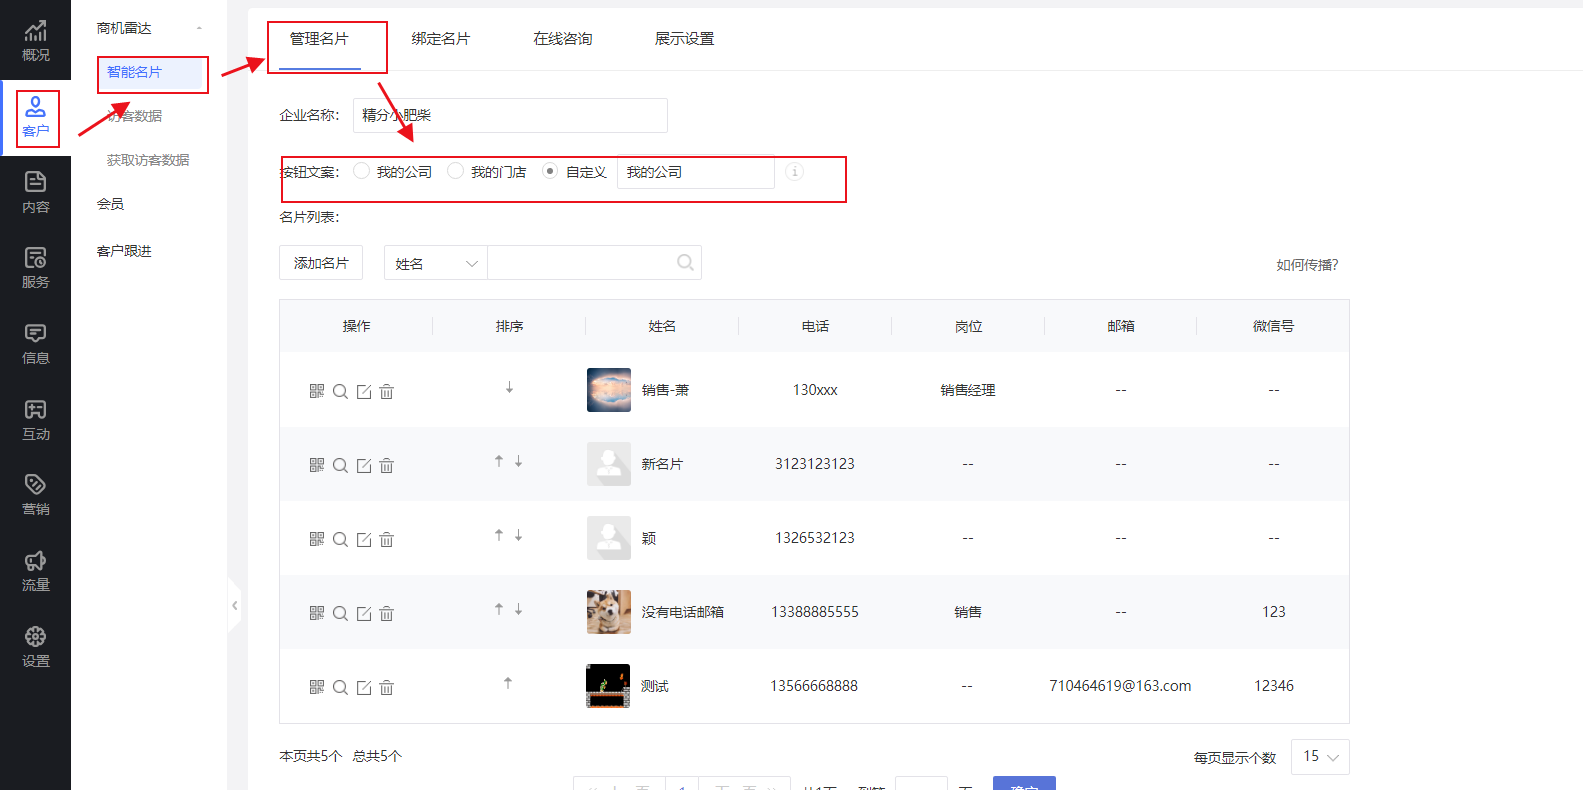Image resolution: width=1583 pixels, height=790 pixels.
Task: Edit the 新名片 card
Action: [364, 465]
